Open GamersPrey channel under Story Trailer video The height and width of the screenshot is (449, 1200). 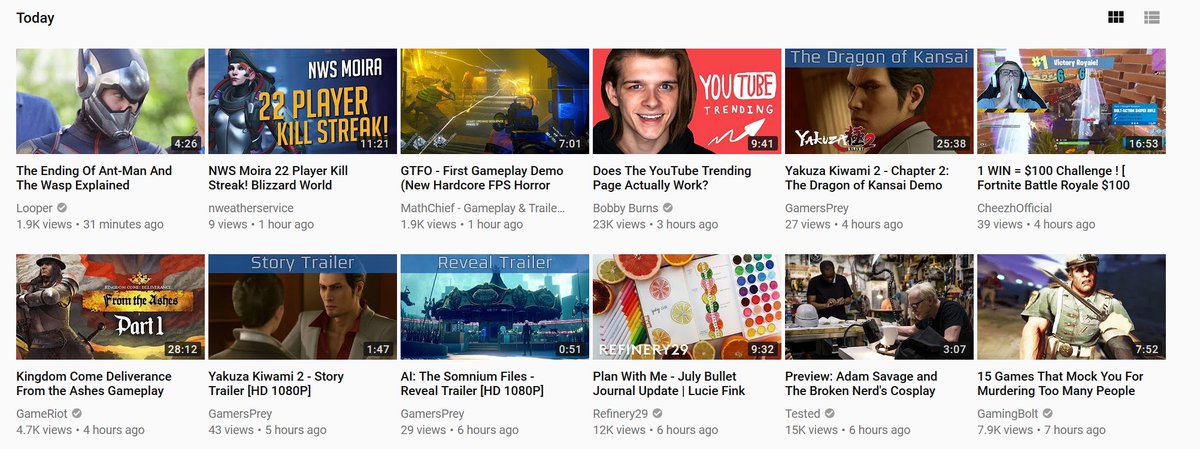tap(240, 414)
